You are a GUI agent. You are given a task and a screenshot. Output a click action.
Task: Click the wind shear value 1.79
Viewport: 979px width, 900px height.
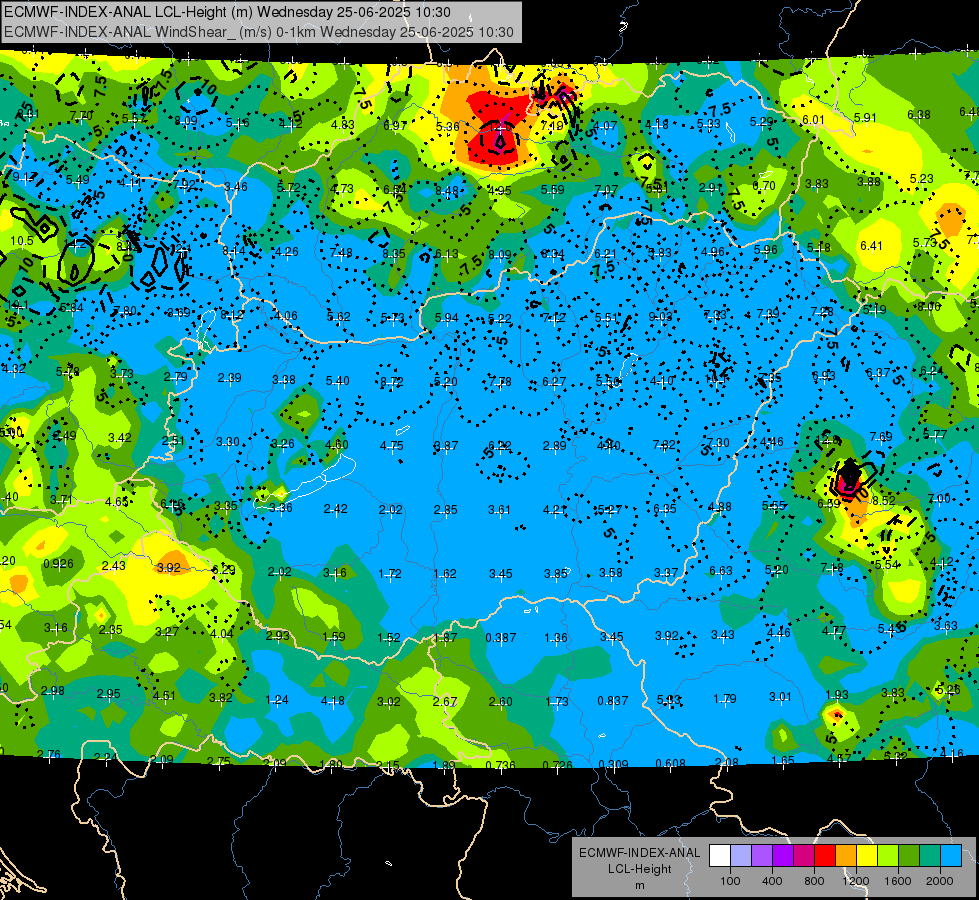point(725,698)
